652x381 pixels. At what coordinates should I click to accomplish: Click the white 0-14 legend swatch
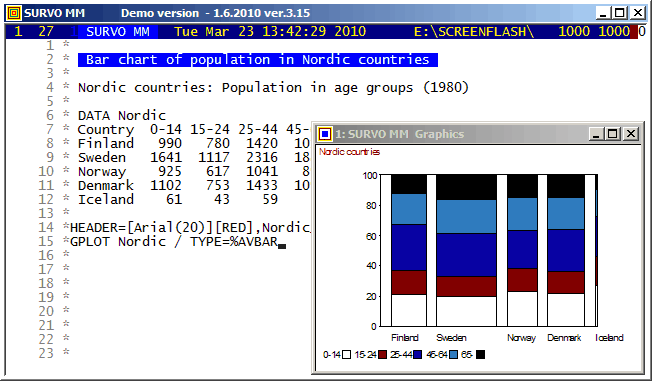tap(346, 354)
